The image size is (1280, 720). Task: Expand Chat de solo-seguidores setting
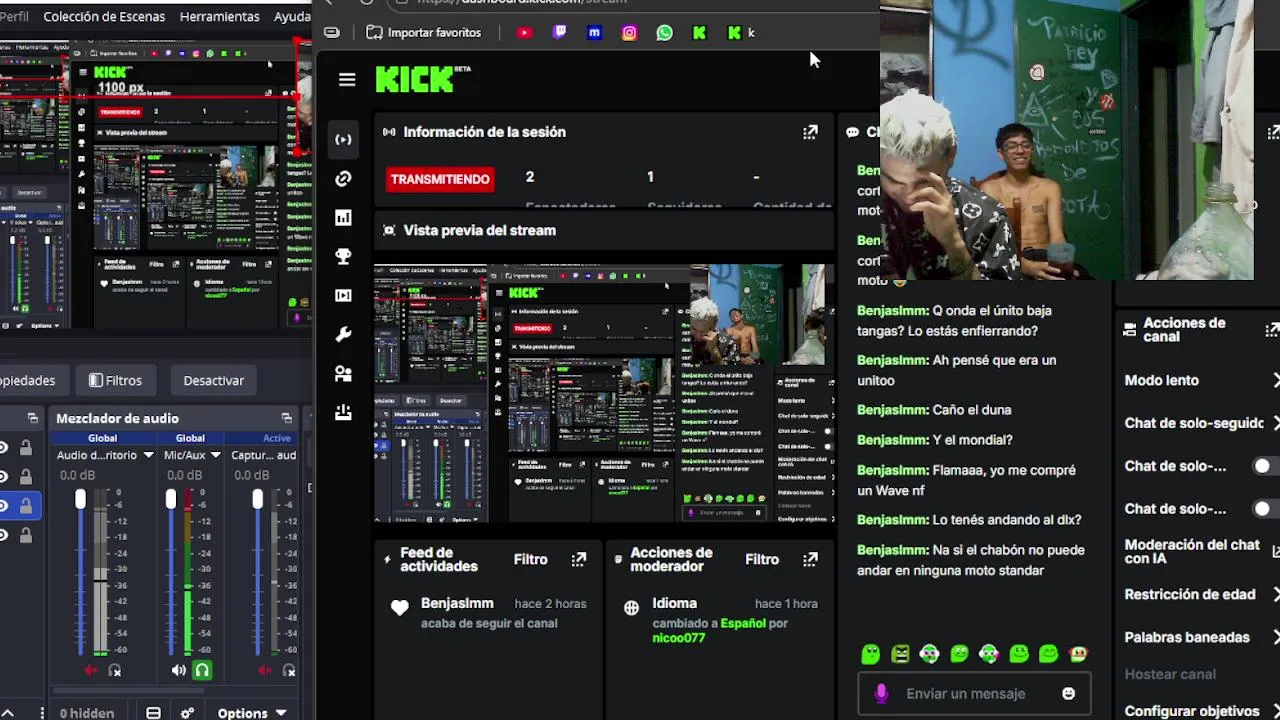(x=1275, y=423)
